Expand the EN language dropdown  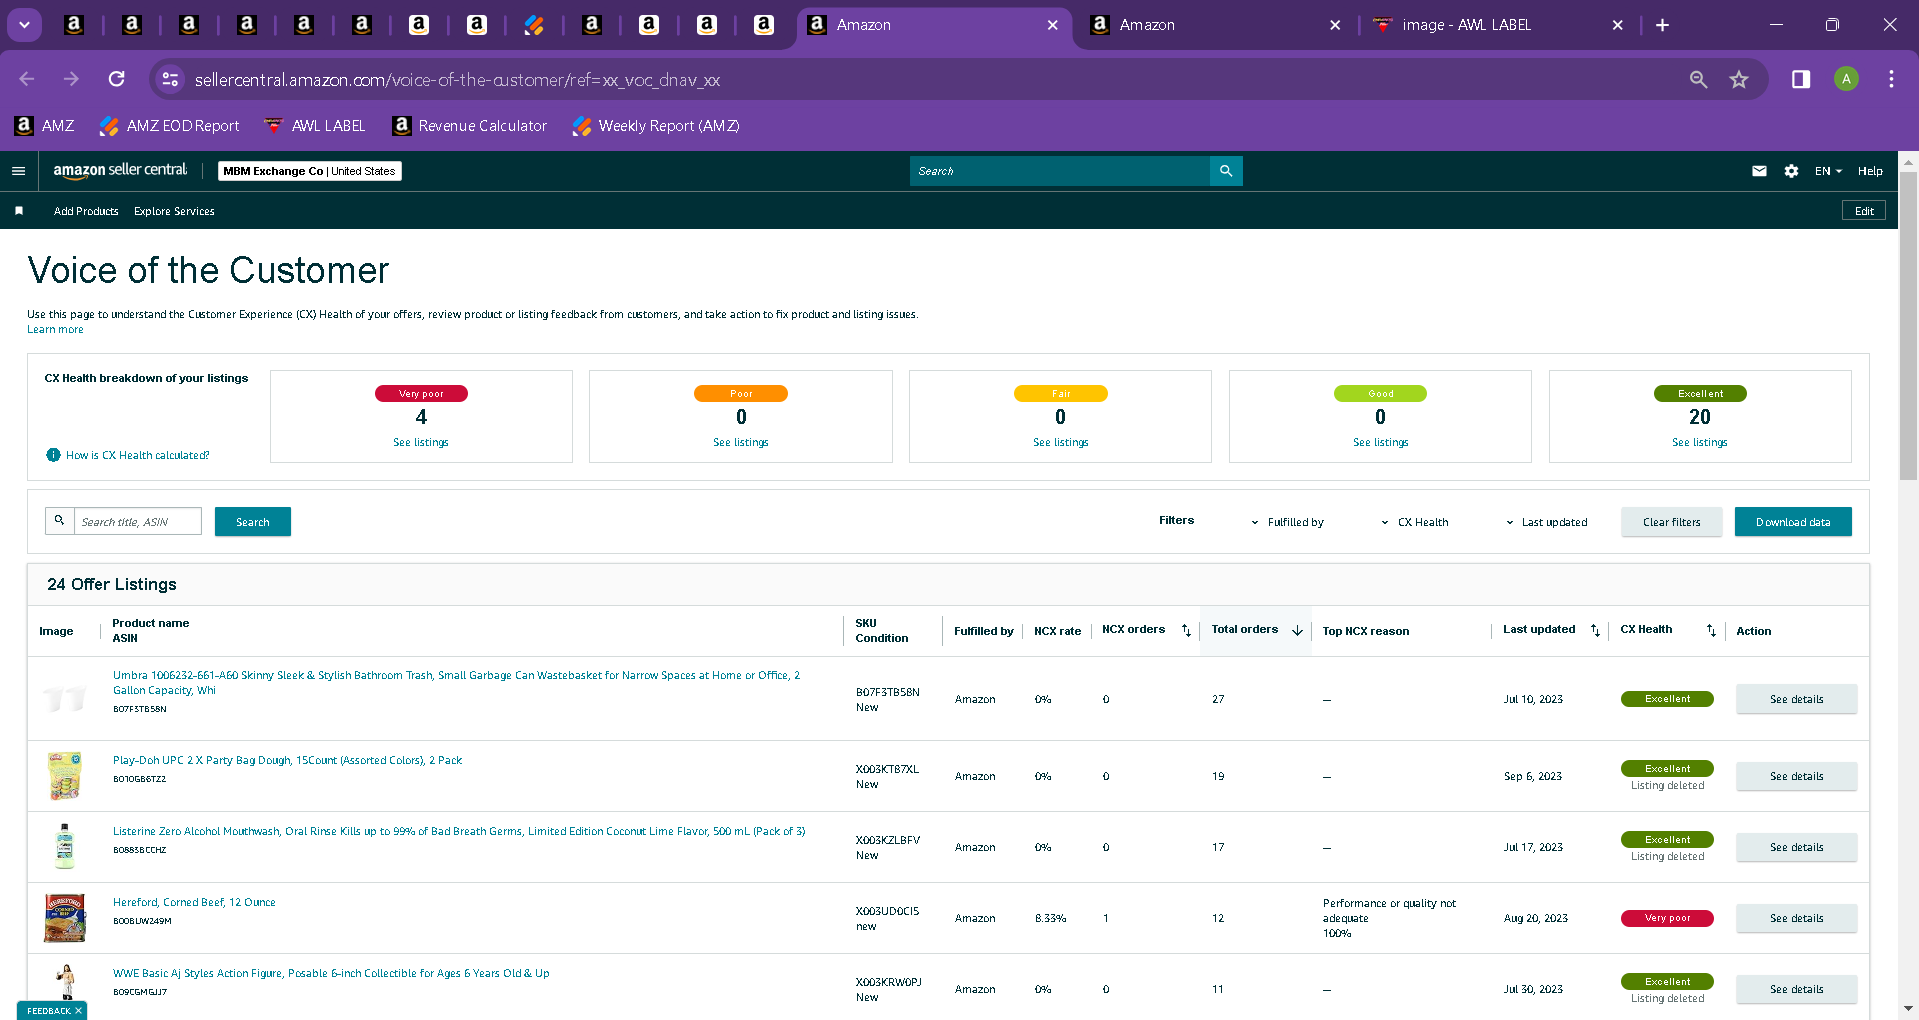(1828, 171)
